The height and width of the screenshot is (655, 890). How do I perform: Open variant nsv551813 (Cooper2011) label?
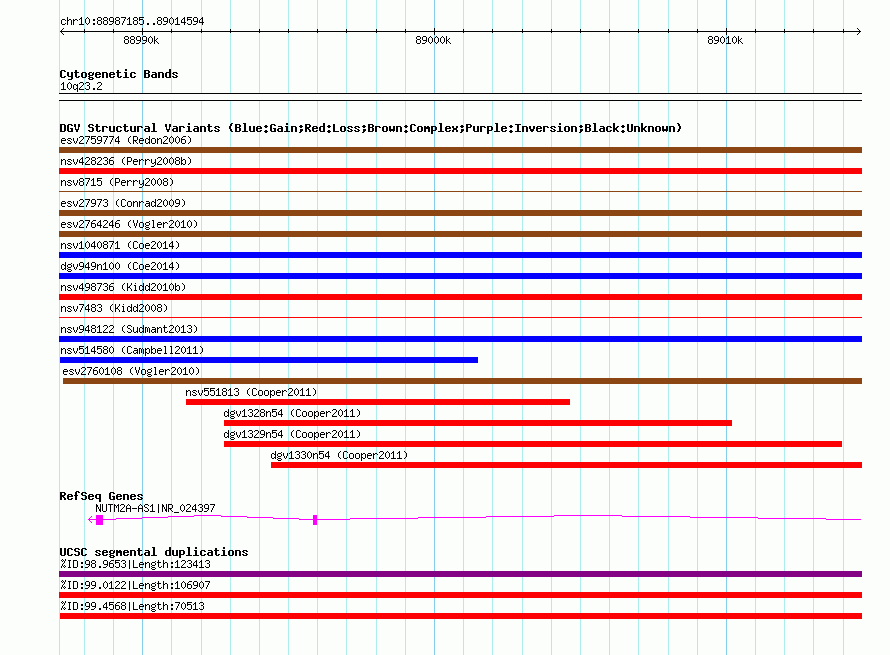[x=251, y=392]
